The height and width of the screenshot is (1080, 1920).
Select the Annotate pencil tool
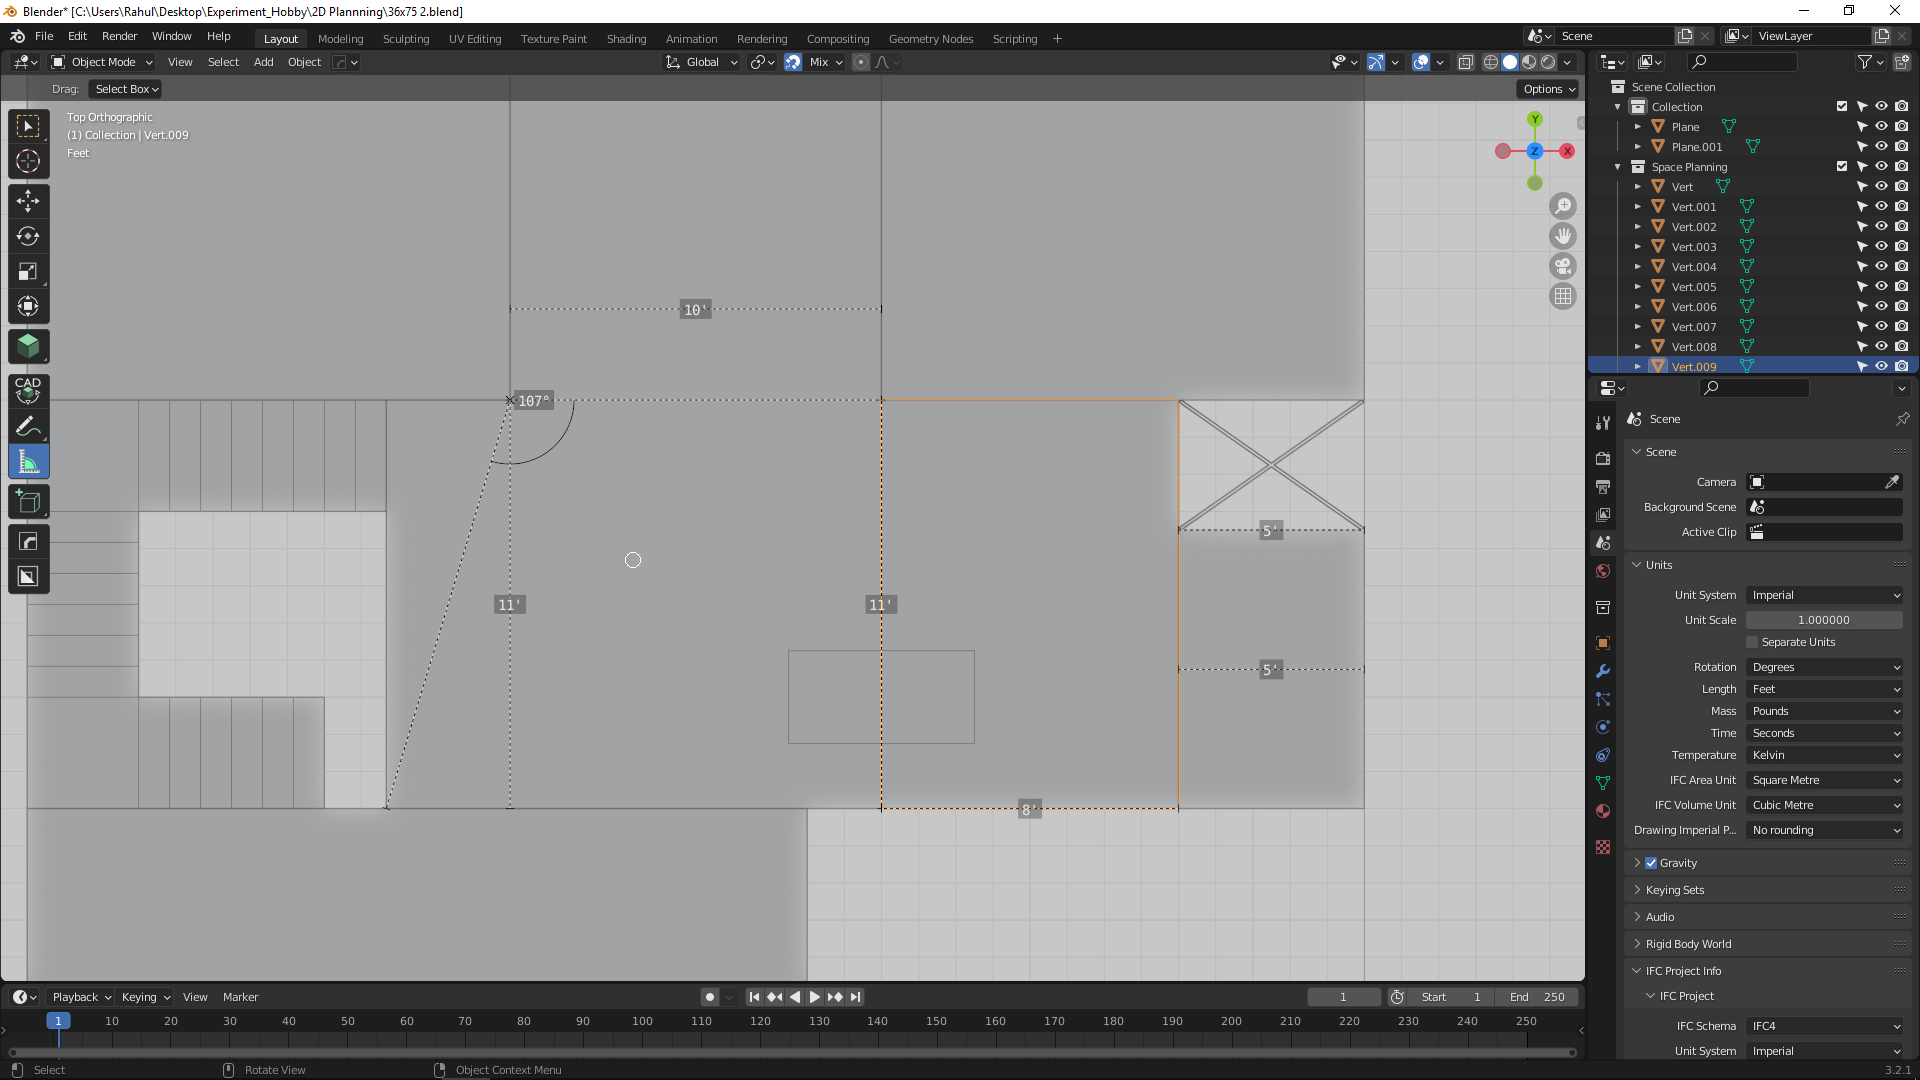coord(28,427)
